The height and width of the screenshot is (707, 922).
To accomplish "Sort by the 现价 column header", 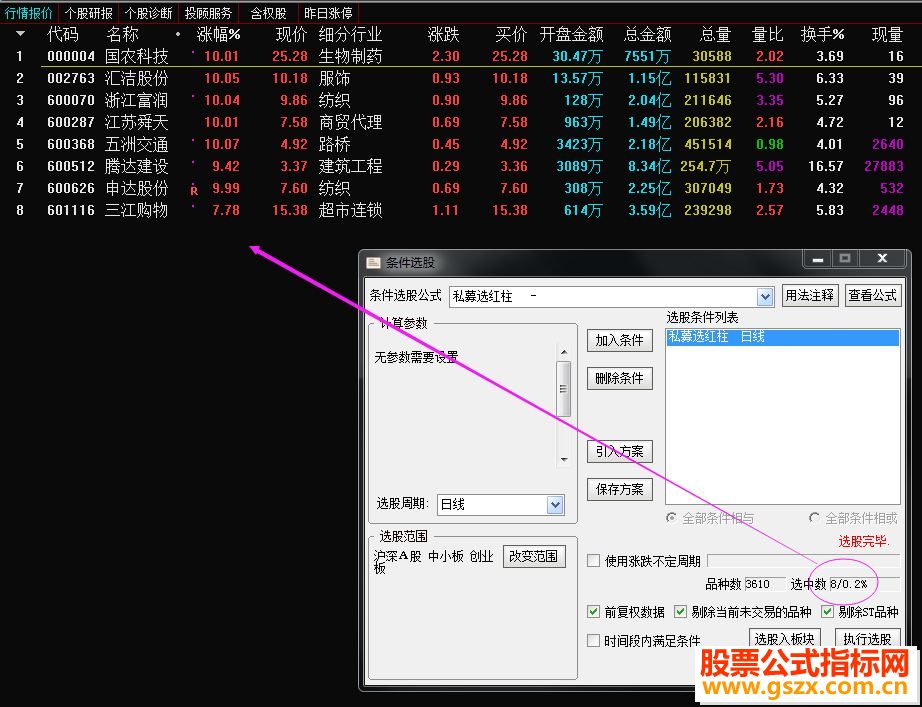I will click(292, 35).
